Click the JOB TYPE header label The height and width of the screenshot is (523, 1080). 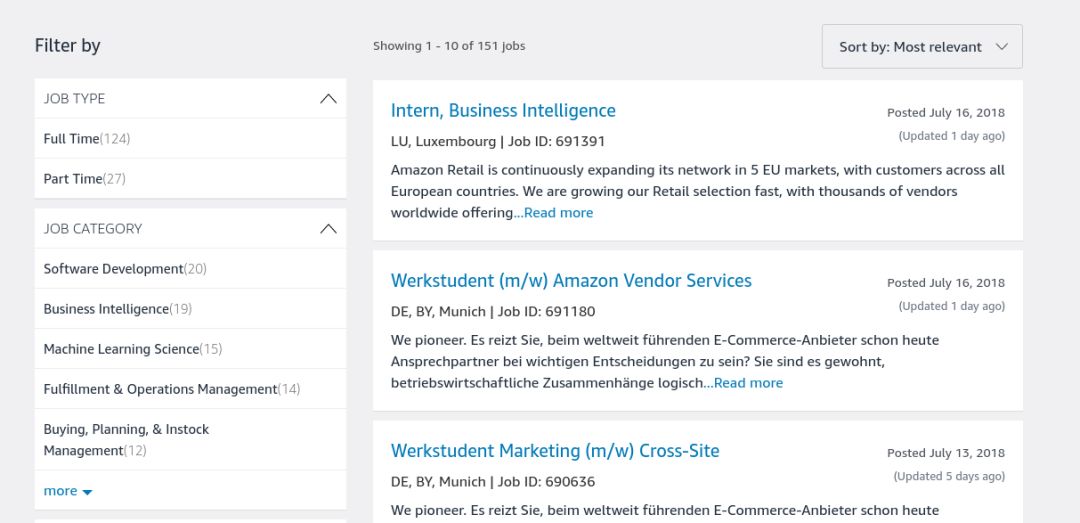click(74, 99)
